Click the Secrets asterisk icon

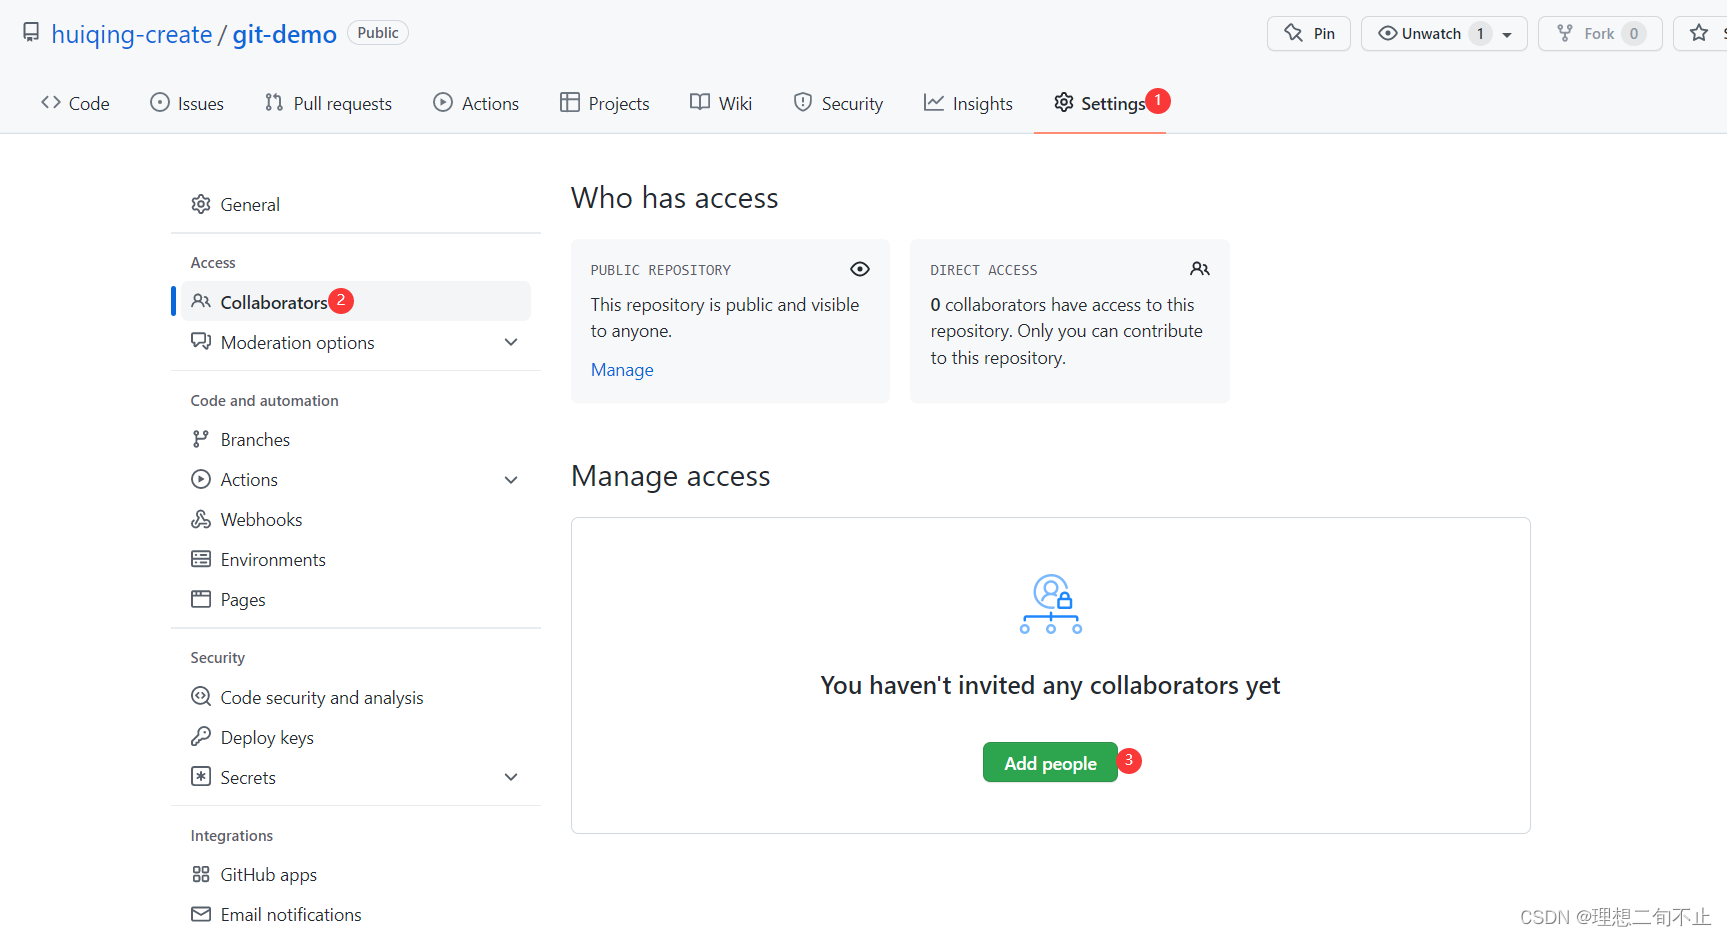(201, 776)
